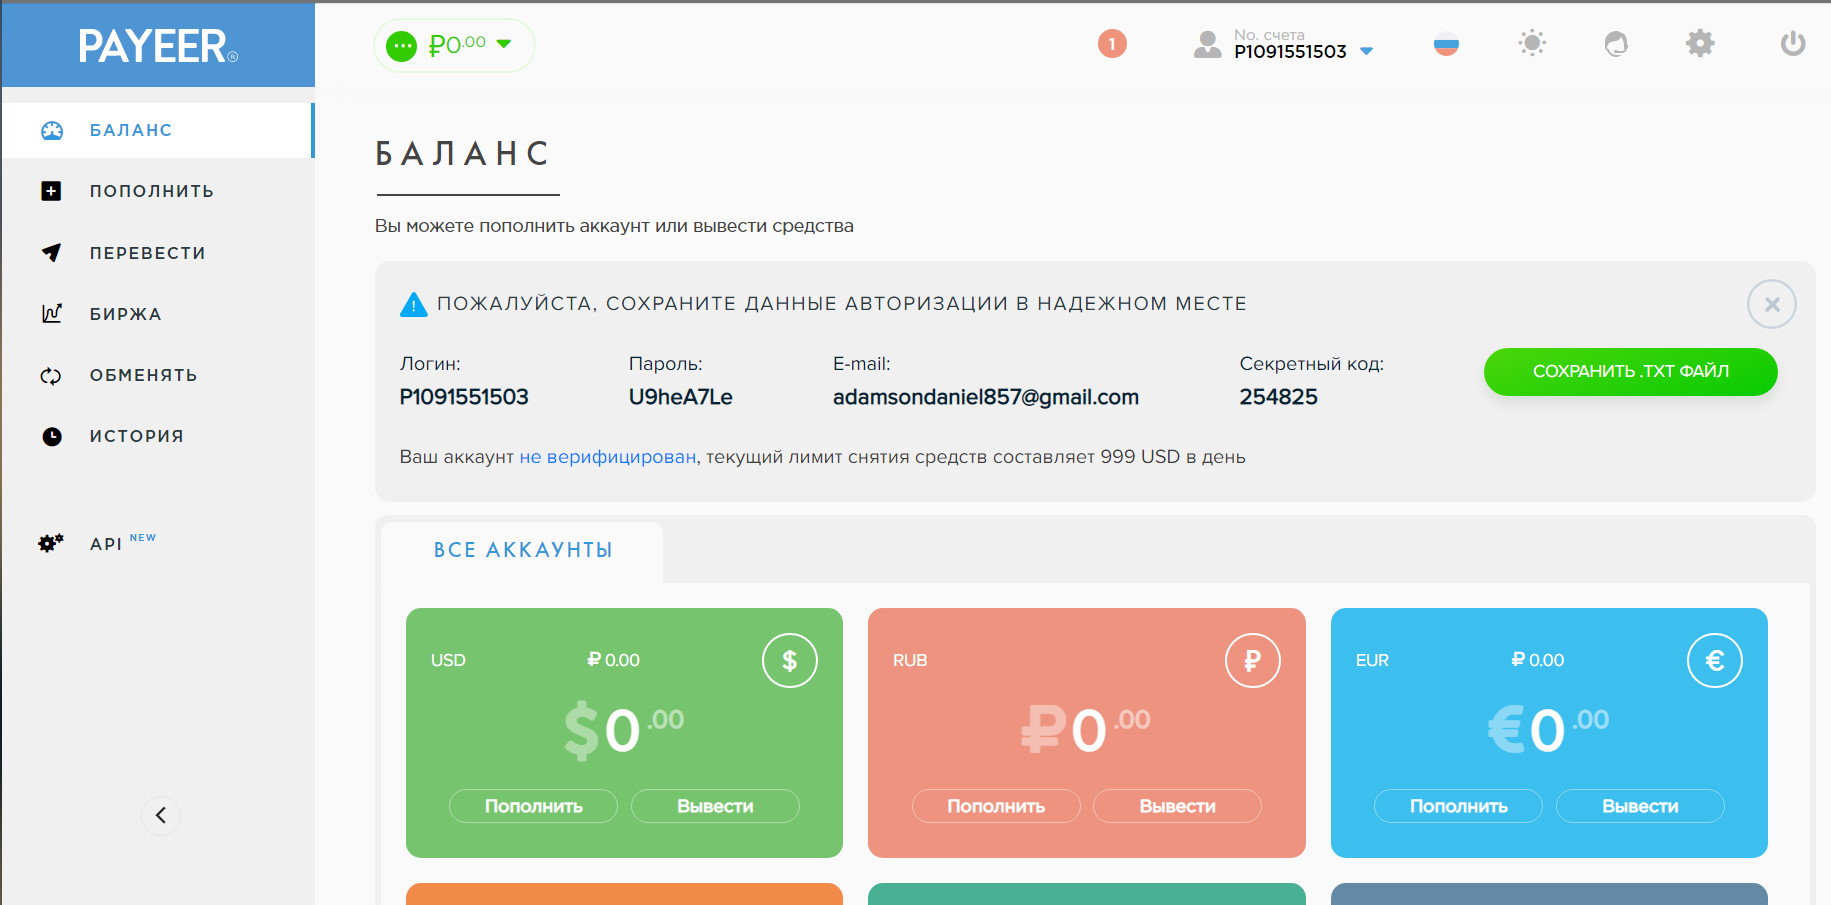Open Пополнить in the sidebar menu
This screenshot has width=1831, height=905.
point(151,191)
